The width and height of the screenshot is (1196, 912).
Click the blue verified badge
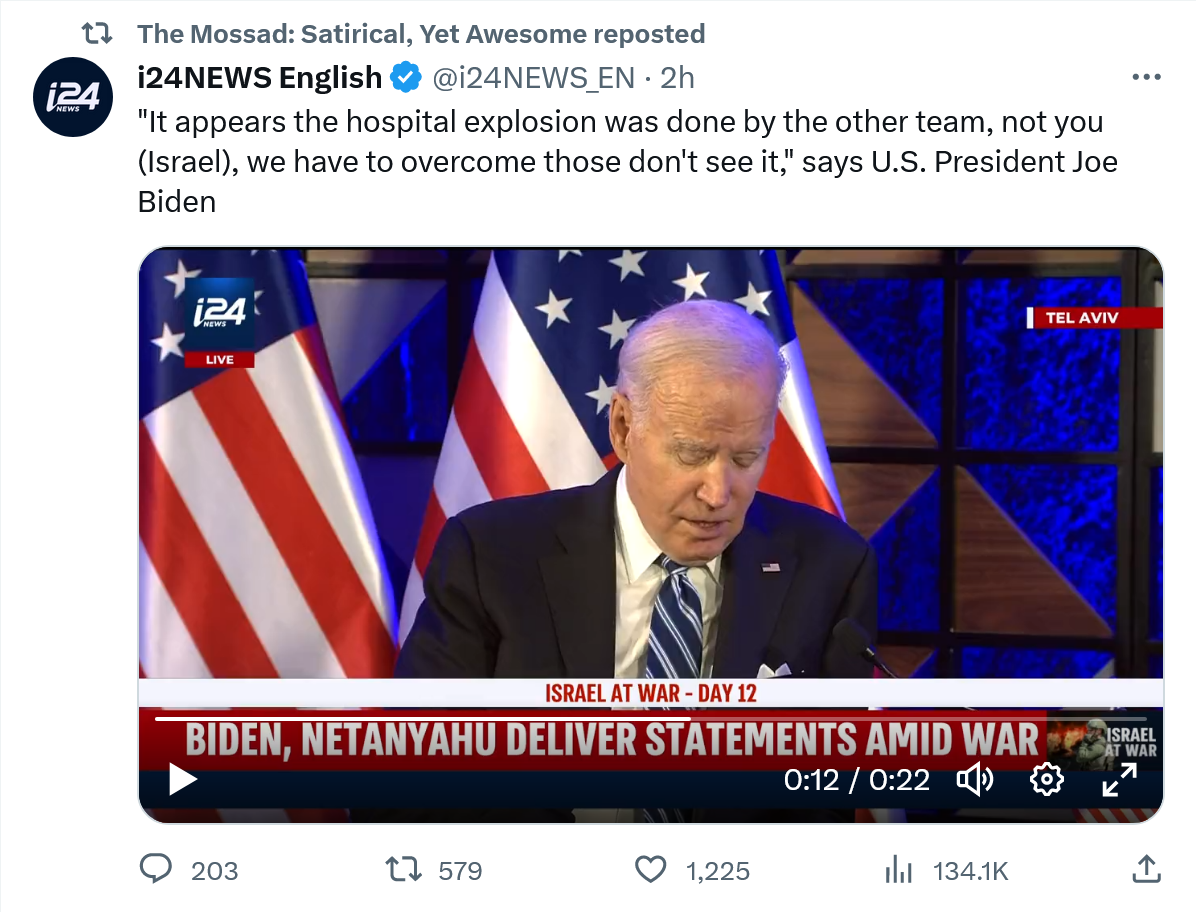(404, 77)
